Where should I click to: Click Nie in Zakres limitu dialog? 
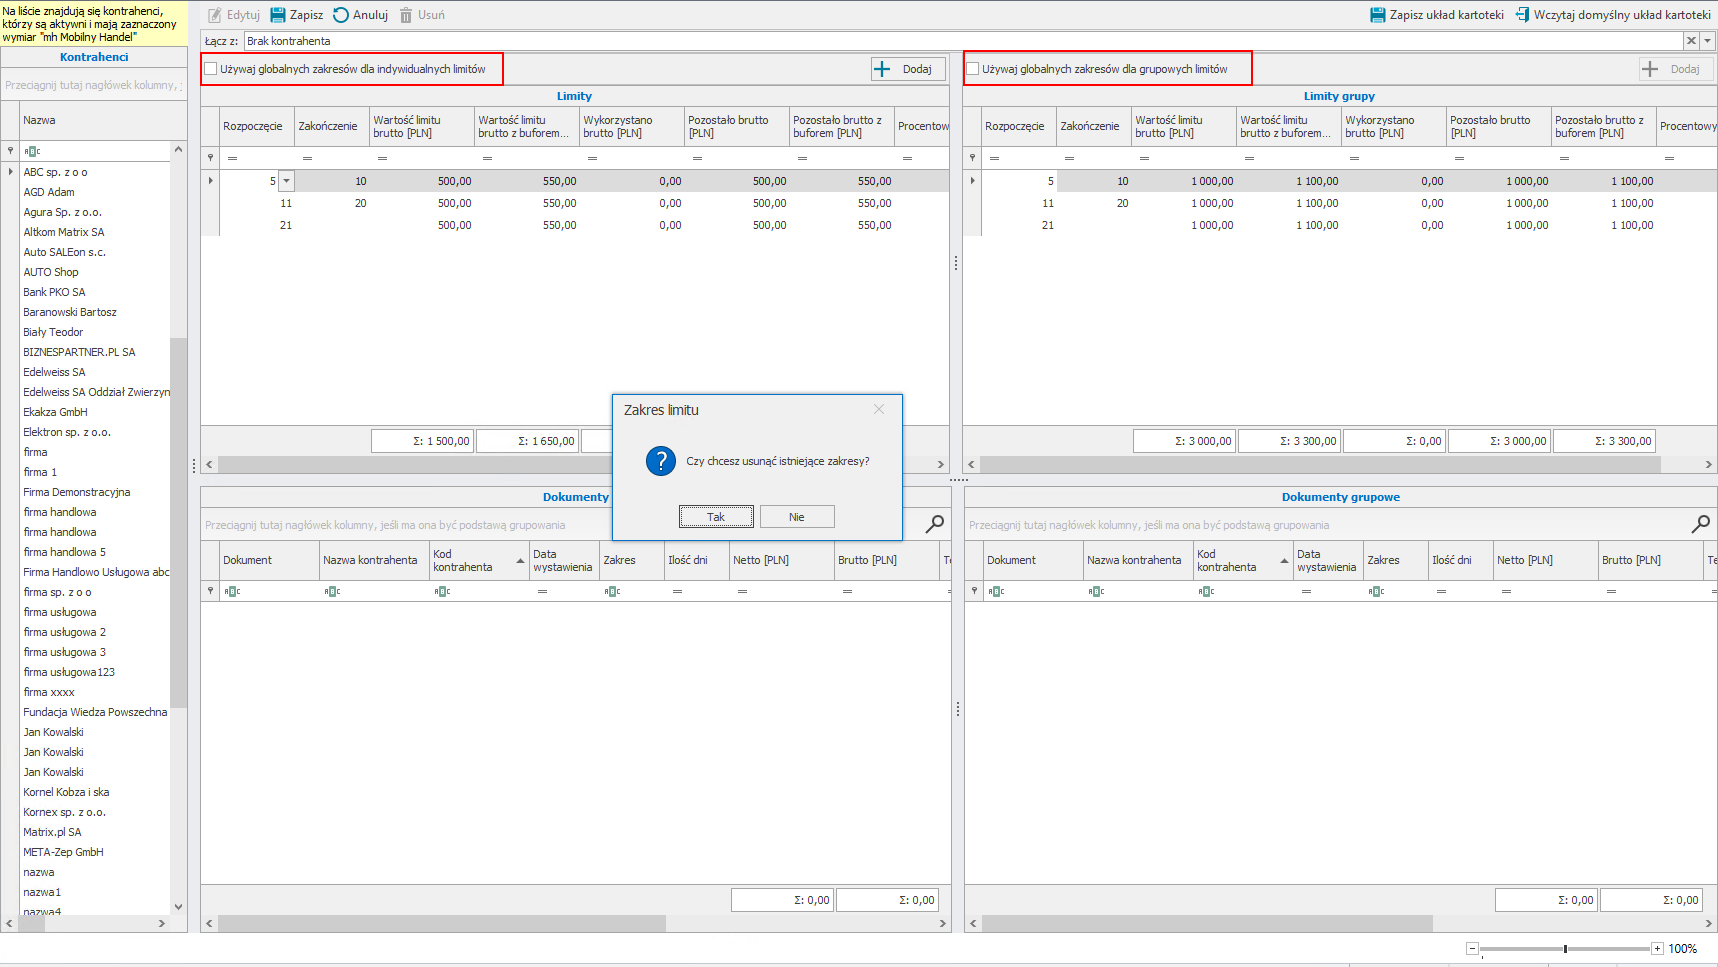tap(796, 517)
